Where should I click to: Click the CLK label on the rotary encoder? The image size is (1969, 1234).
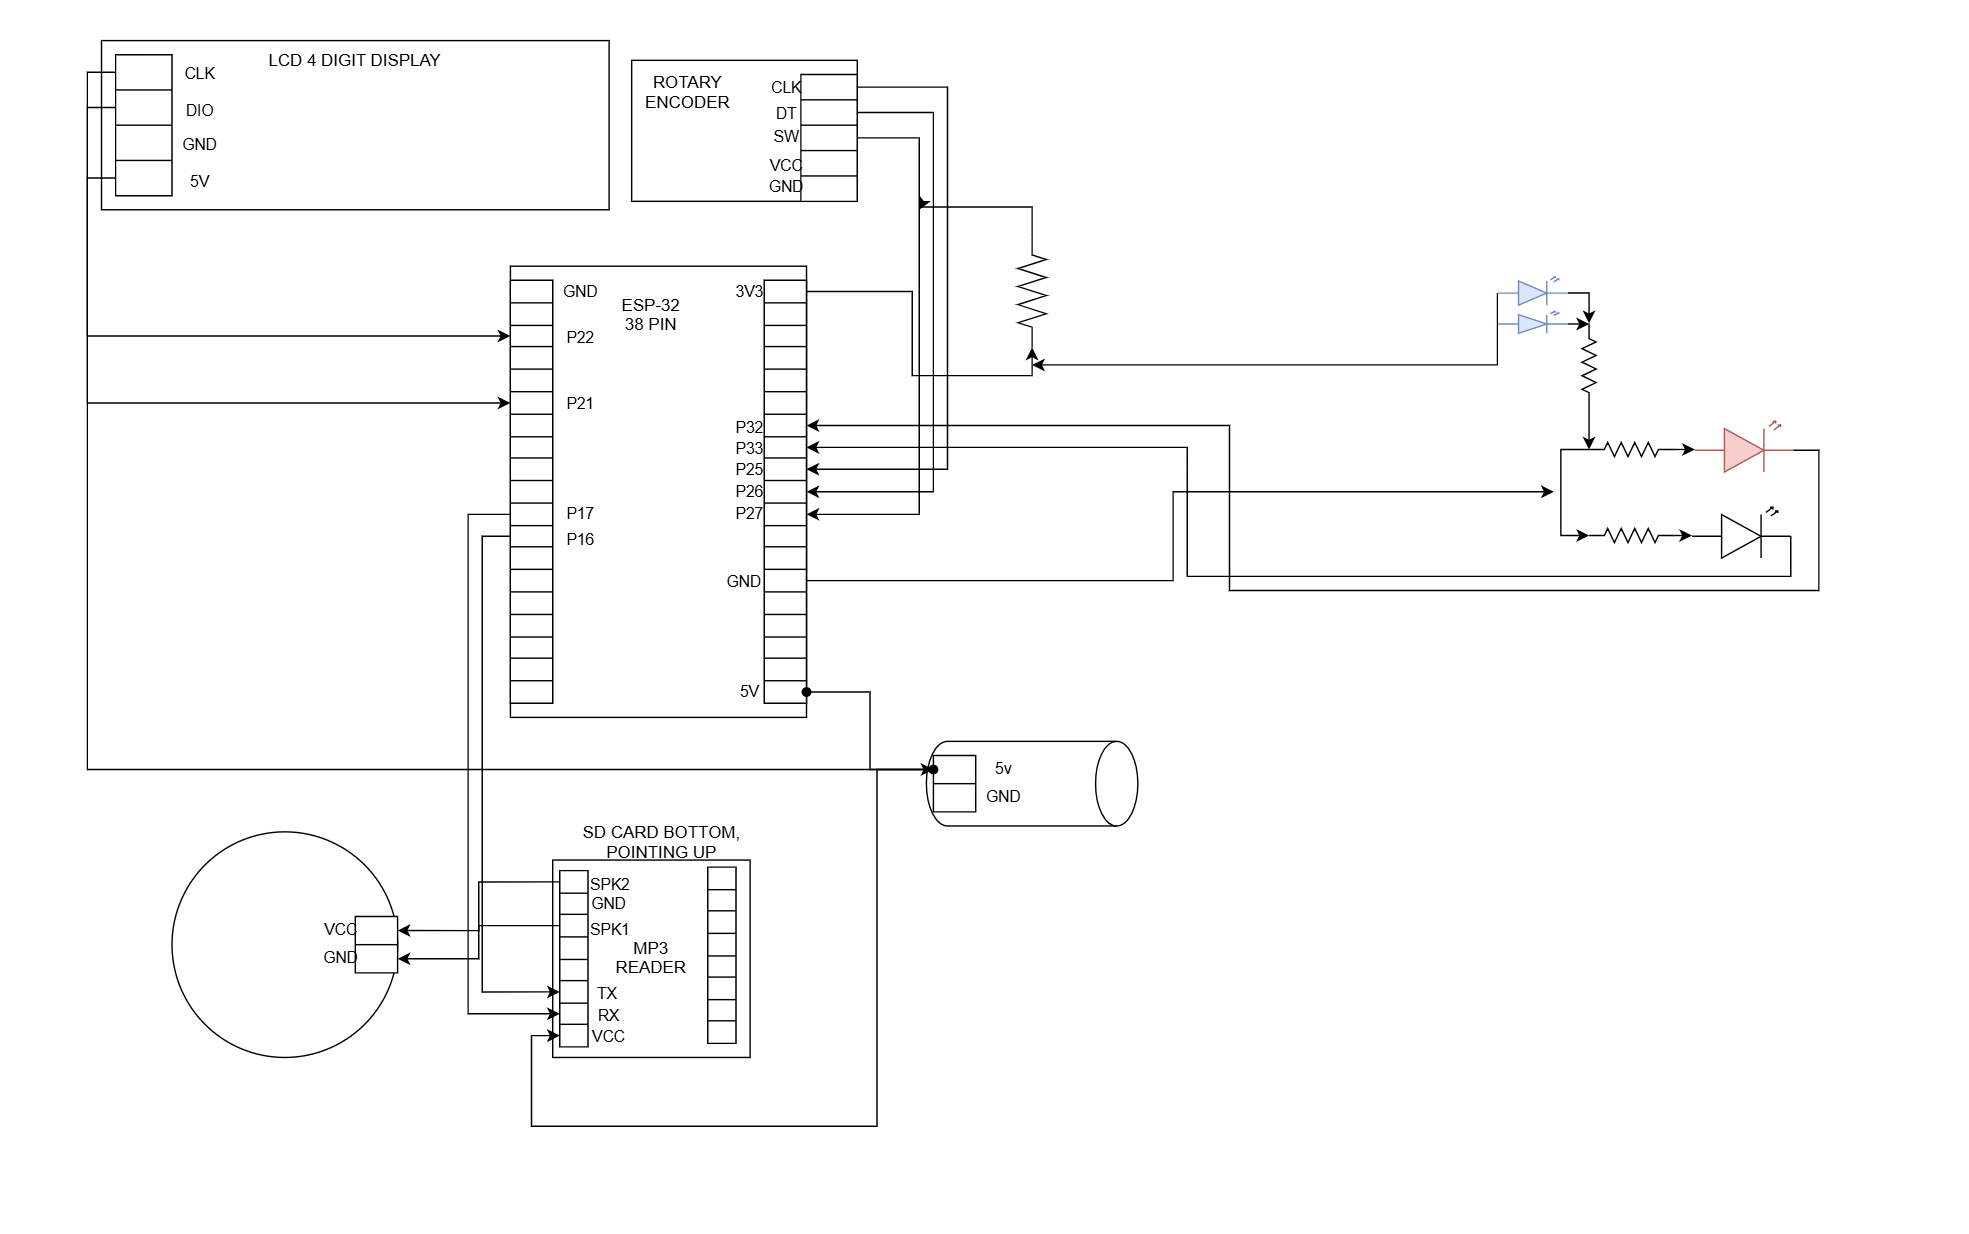tap(786, 87)
